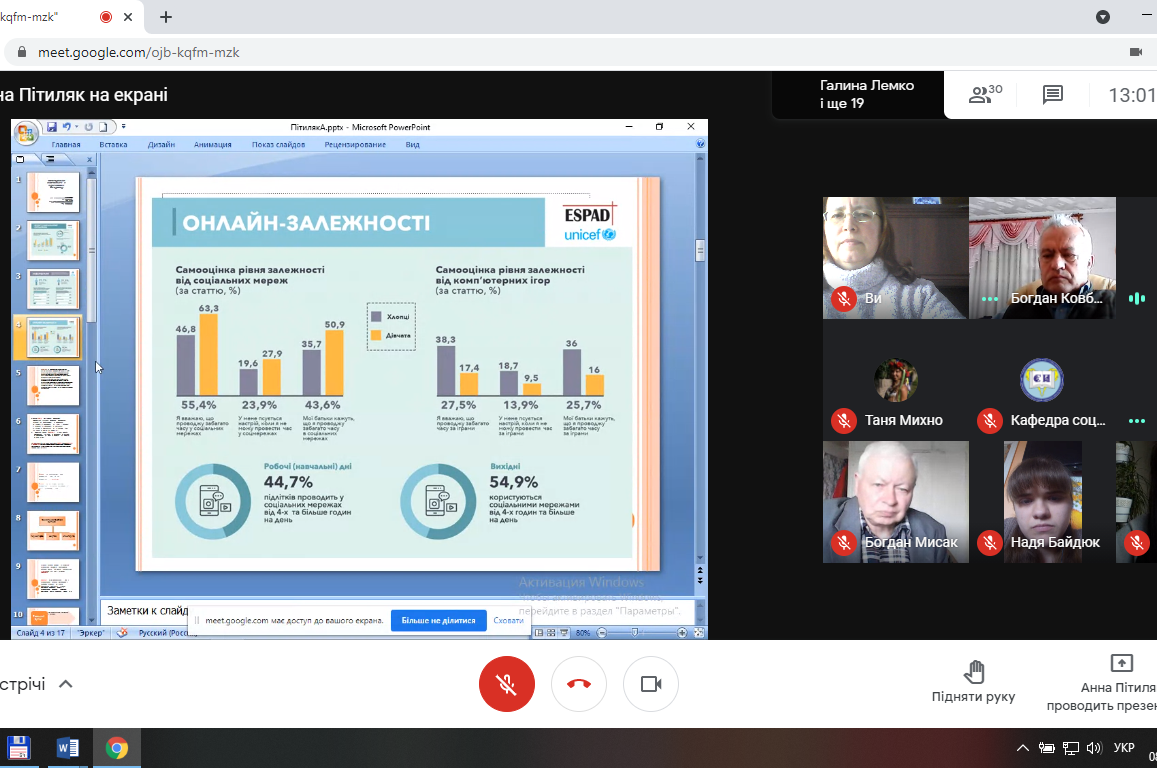The height and width of the screenshot is (768, 1157).
Task: Open Chrome profile dropdown arrow at top right
Action: tap(1103, 17)
